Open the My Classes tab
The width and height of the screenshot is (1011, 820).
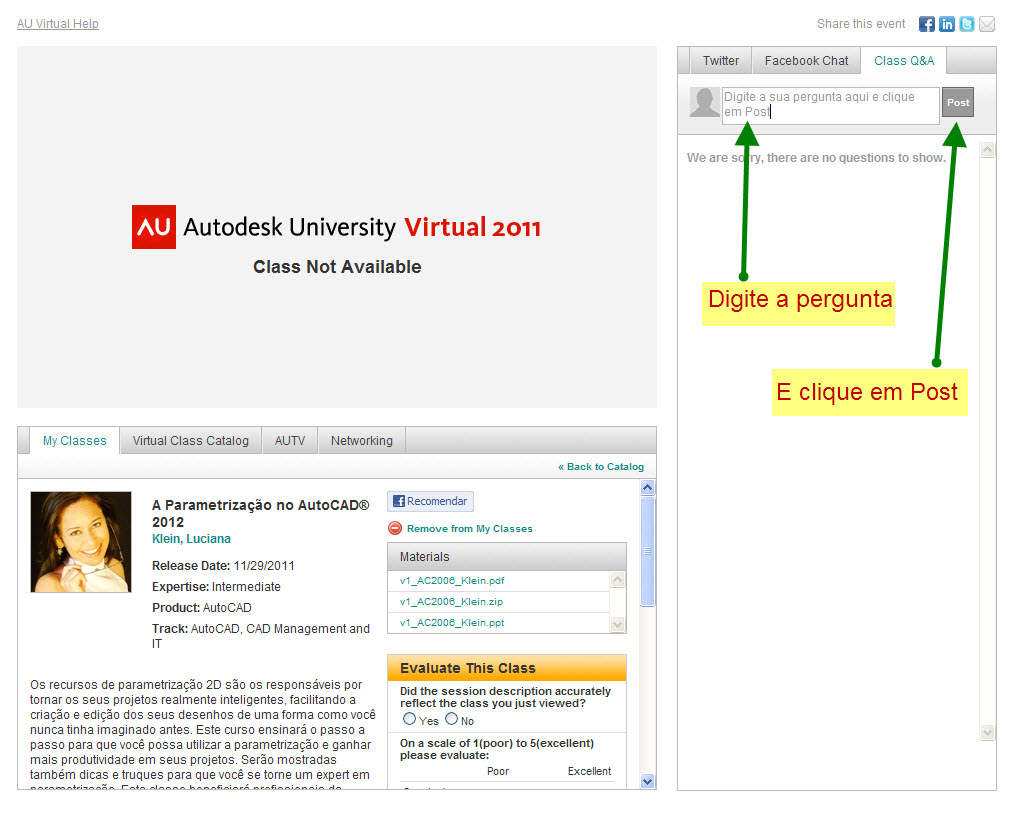coord(74,440)
